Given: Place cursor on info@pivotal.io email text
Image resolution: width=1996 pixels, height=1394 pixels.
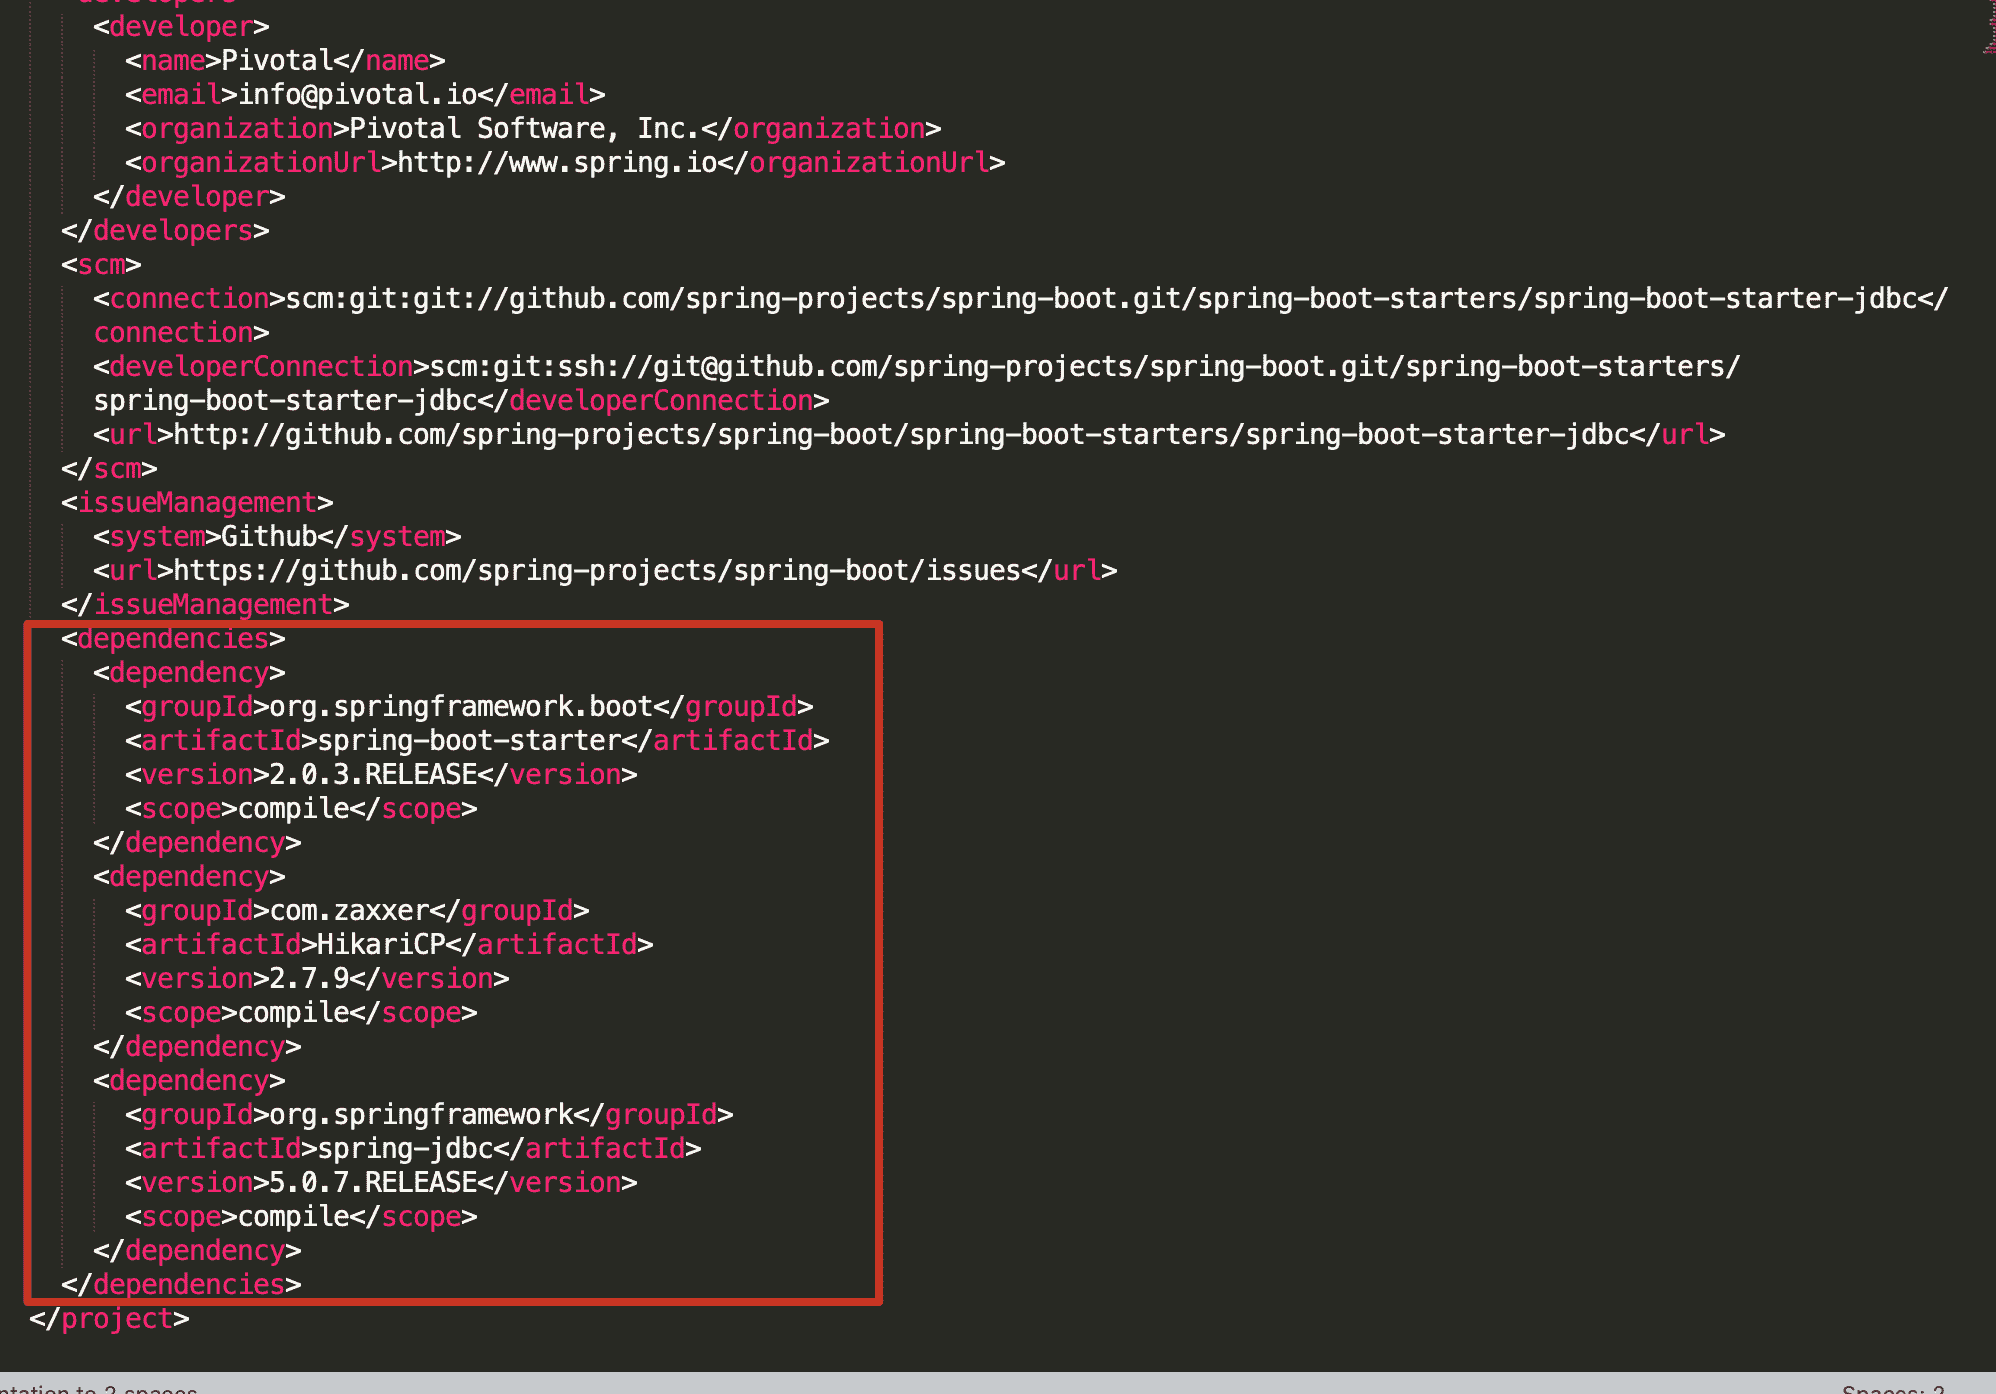Looking at the screenshot, I should point(357,95).
